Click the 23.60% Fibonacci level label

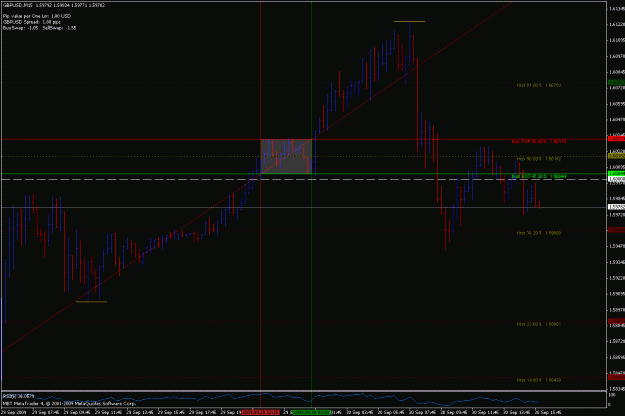pyautogui.click(x=539, y=324)
